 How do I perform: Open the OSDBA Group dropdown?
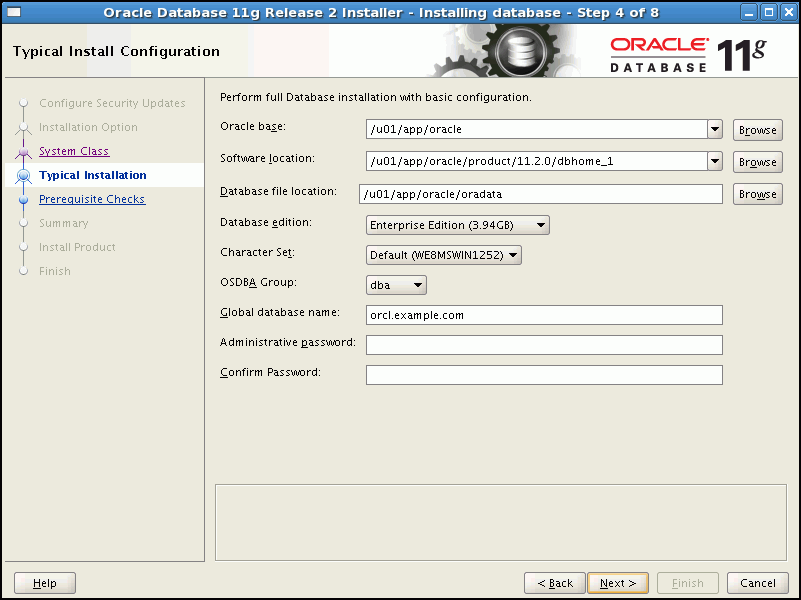coord(396,285)
